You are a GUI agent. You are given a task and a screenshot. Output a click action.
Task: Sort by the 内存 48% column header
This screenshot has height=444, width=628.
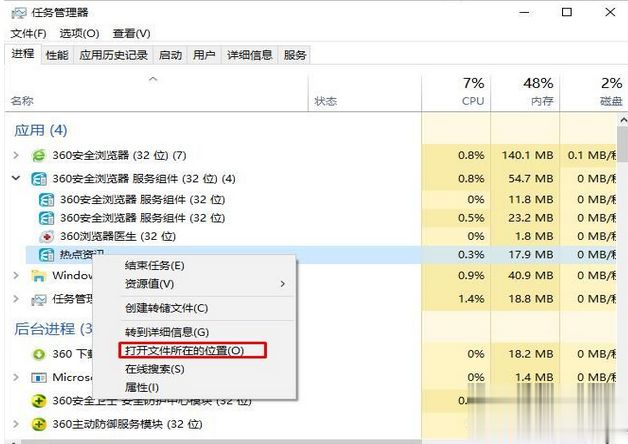525,92
